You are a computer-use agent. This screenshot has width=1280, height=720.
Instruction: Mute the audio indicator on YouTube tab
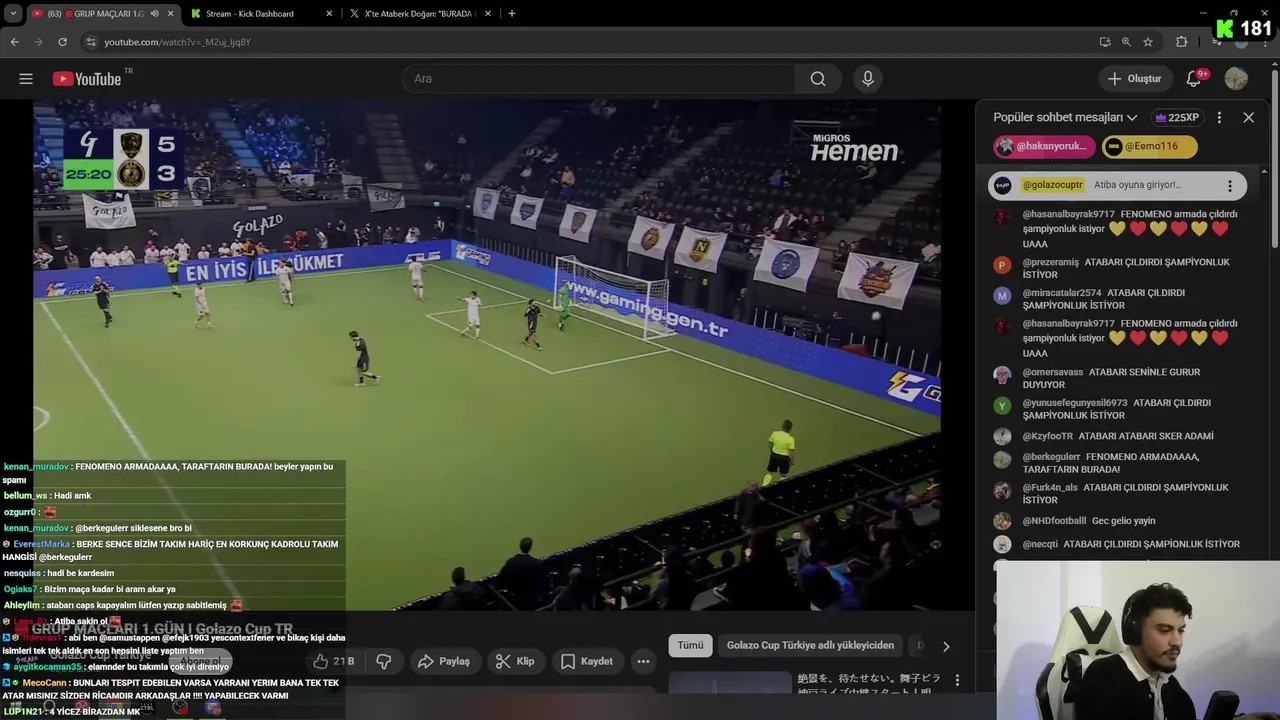[154, 14]
